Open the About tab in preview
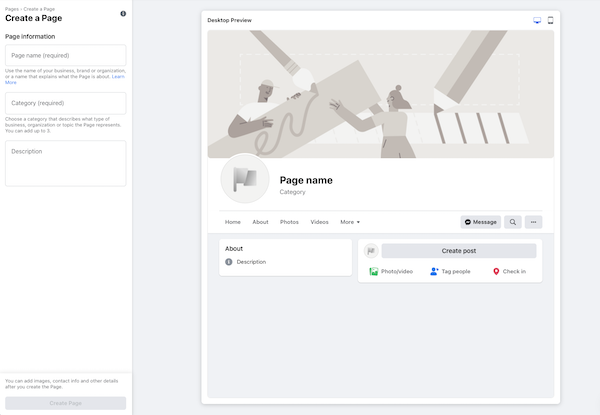The height and width of the screenshot is (415, 600). point(260,222)
